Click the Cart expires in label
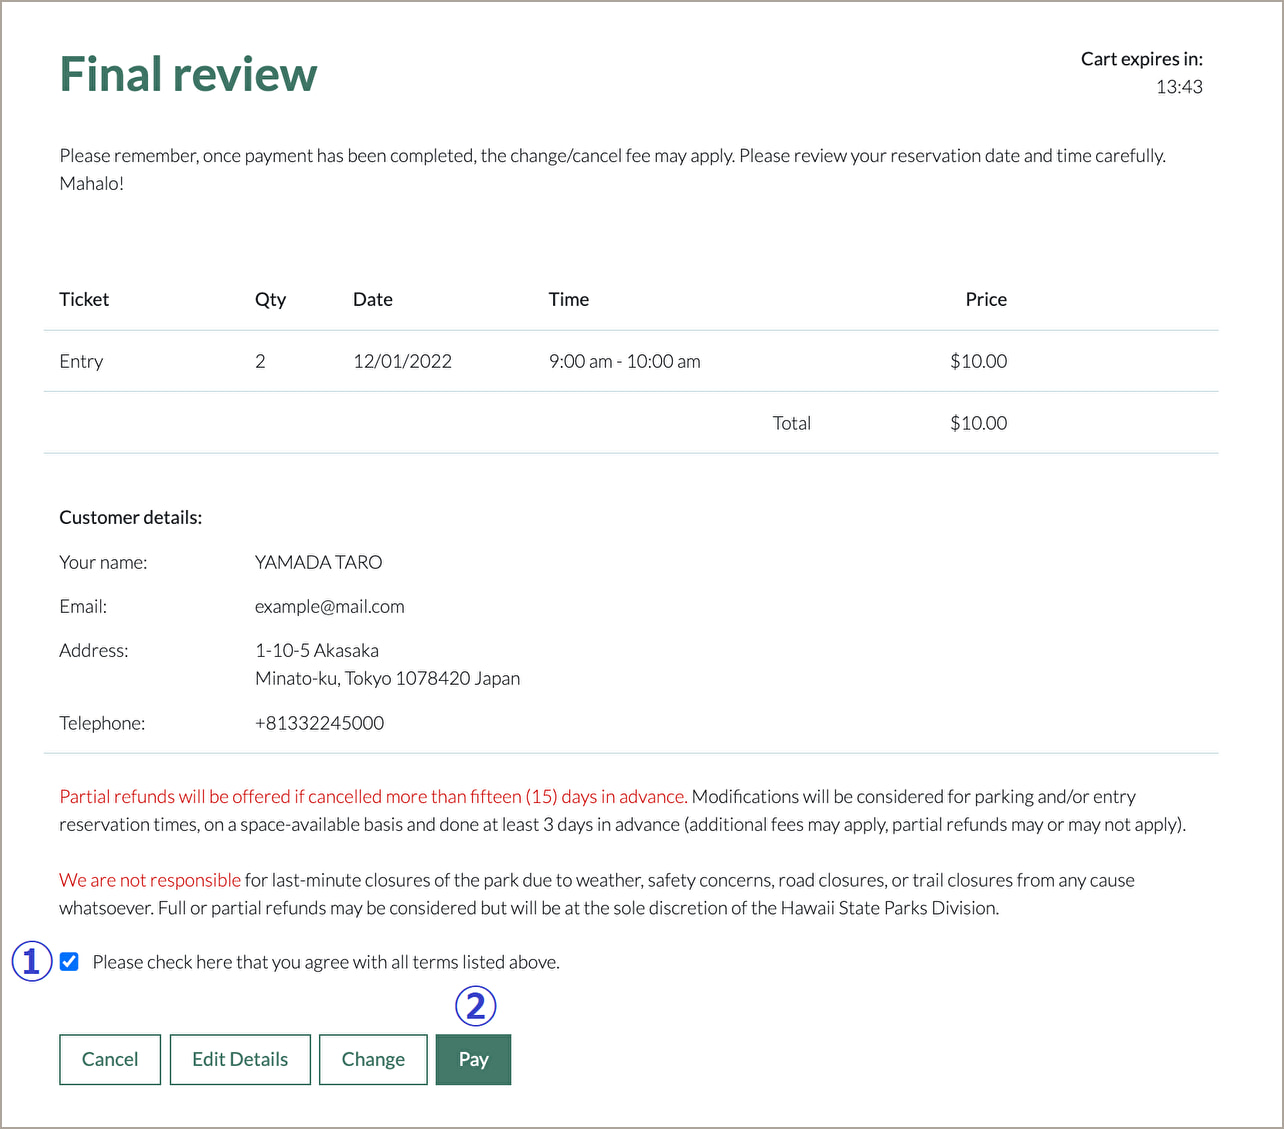Screen dimensions: 1284x1129 click(x=1142, y=59)
